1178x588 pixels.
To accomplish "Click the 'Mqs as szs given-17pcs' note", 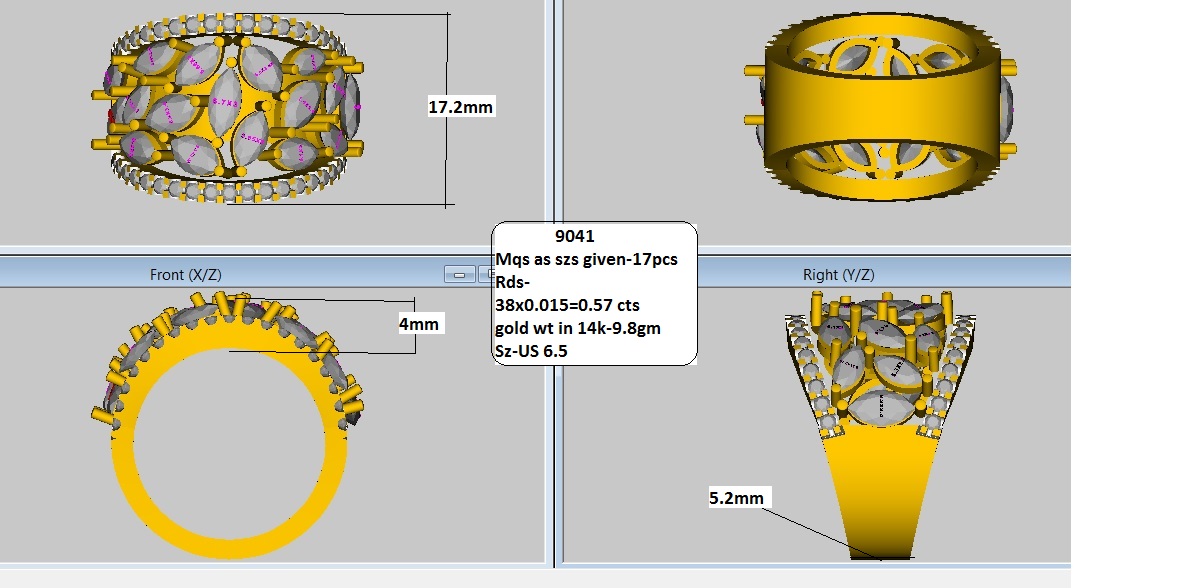I will click(x=587, y=259).
